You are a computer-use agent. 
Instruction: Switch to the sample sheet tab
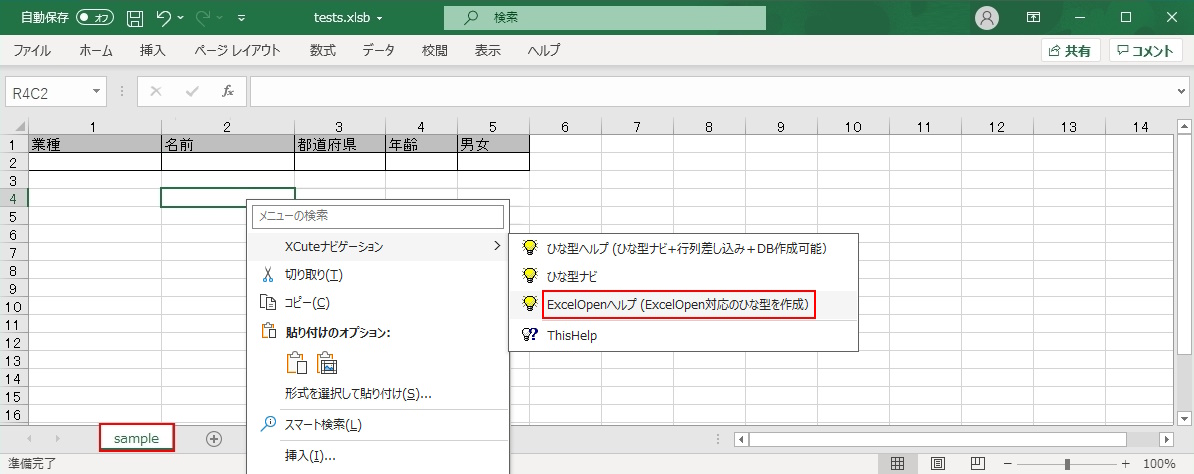[x=136, y=438]
